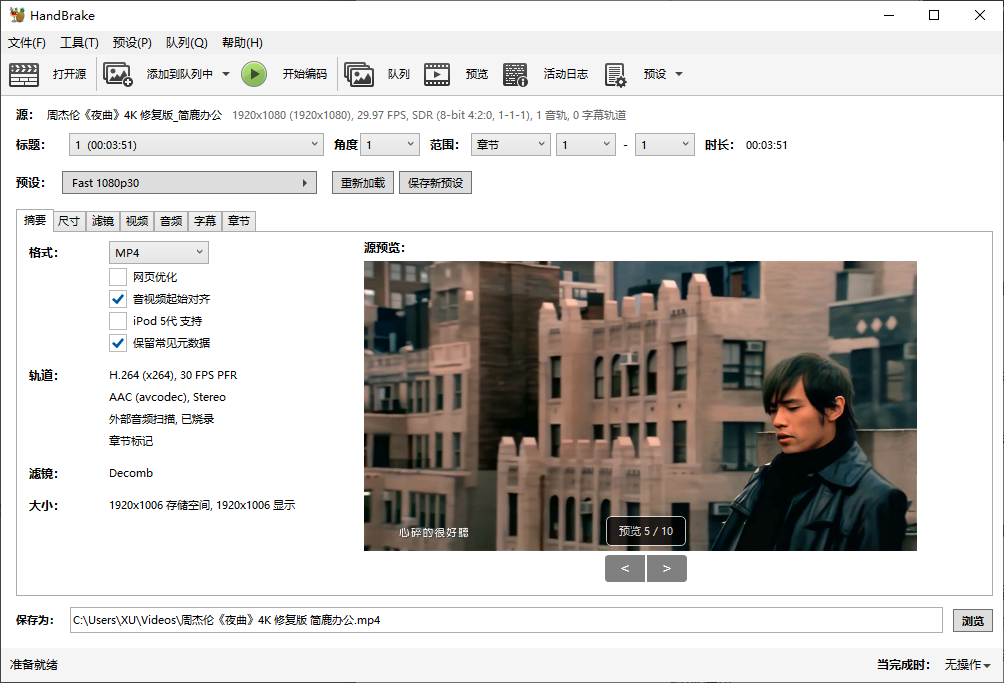Switch to the 视频 tab
The width and height of the screenshot is (1004, 683).
pos(137,221)
